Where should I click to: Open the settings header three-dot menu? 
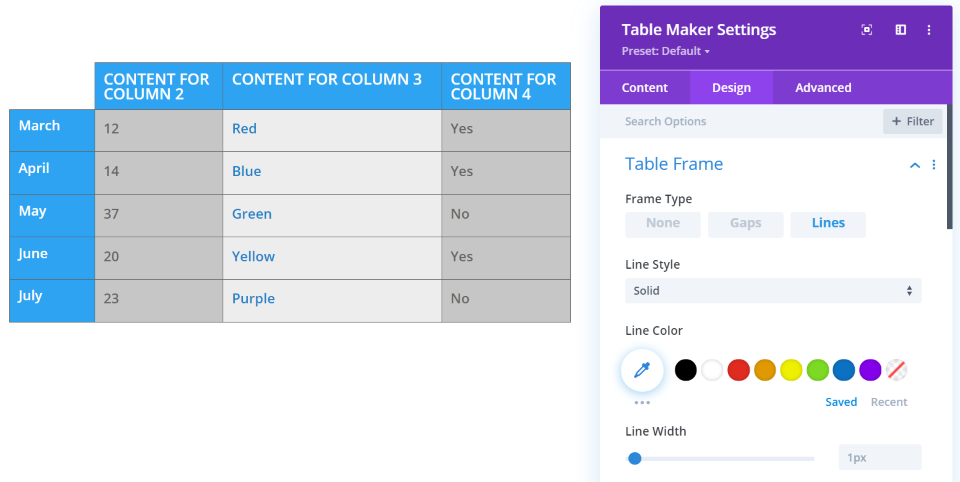pos(929,30)
